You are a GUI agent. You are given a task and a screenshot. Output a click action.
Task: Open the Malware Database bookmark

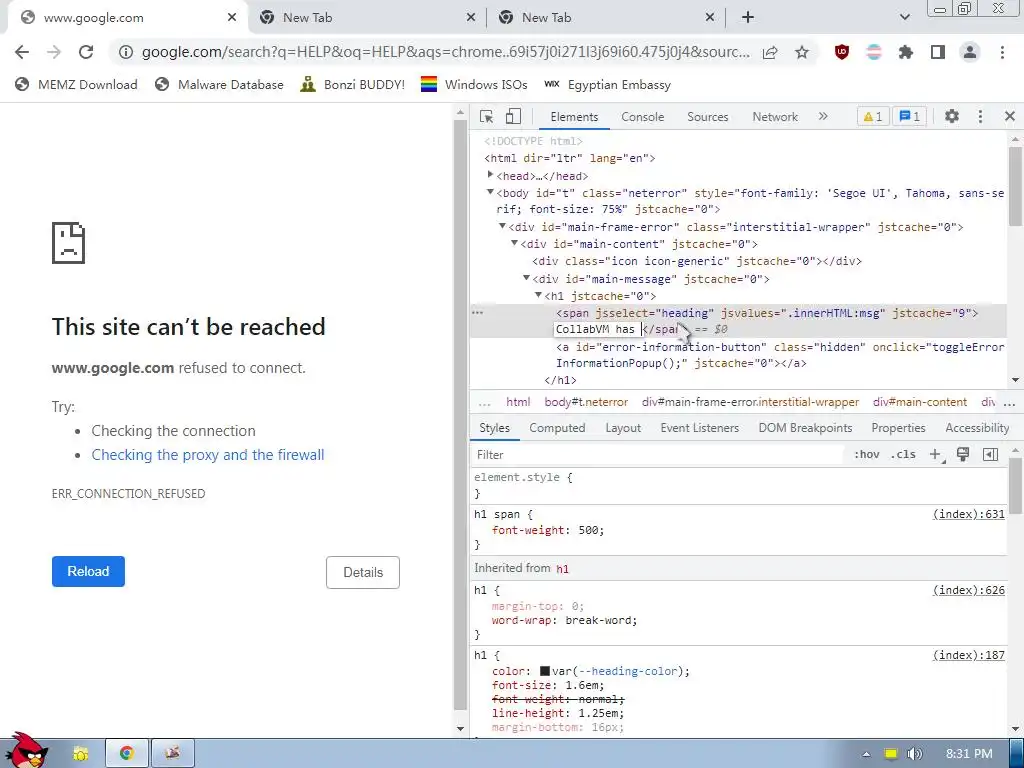[x=219, y=84]
